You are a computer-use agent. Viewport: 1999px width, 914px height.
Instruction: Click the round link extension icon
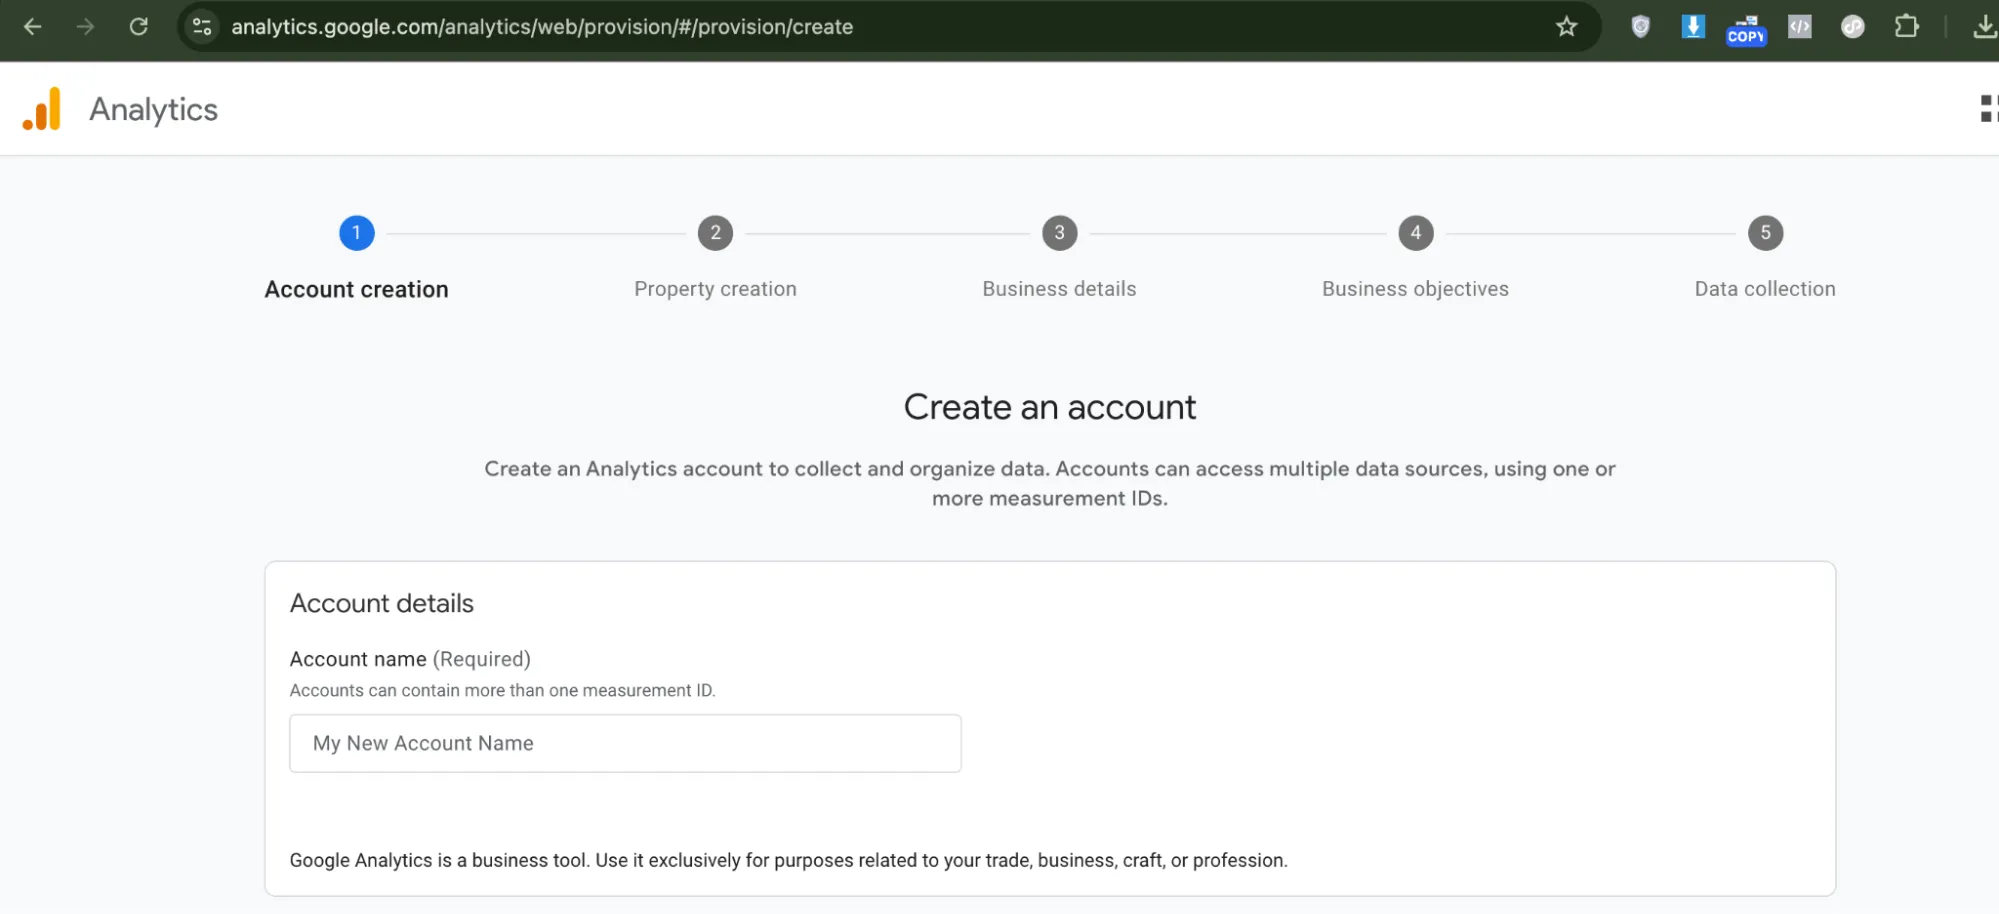pos(1852,27)
